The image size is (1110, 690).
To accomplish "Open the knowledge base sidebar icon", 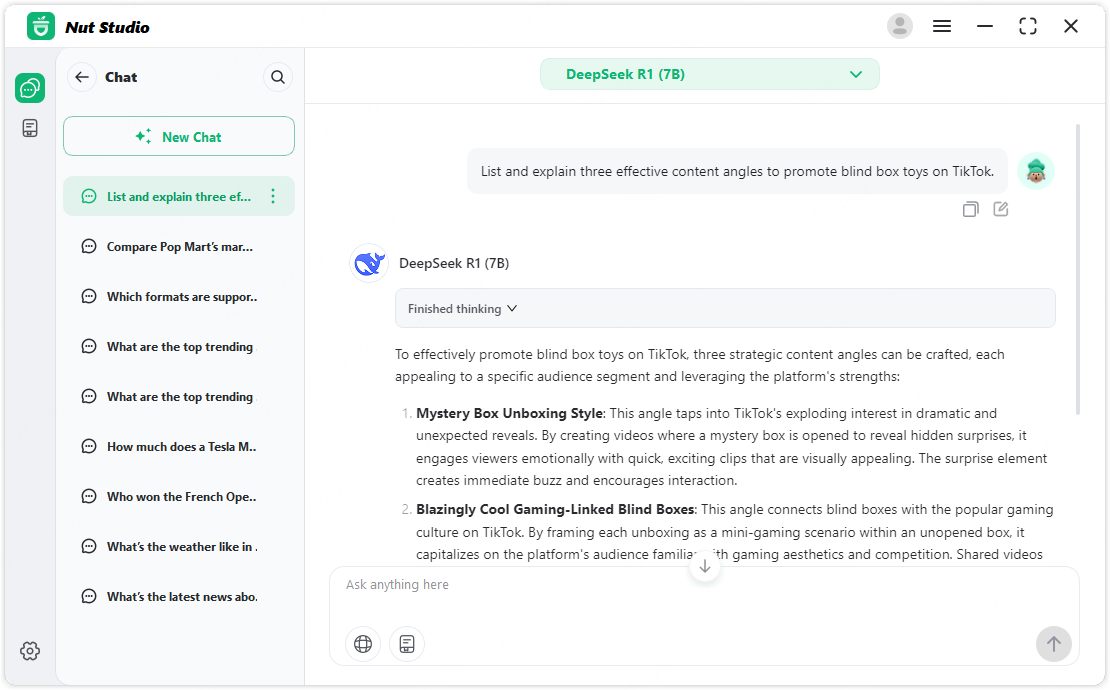I will pos(30,128).
